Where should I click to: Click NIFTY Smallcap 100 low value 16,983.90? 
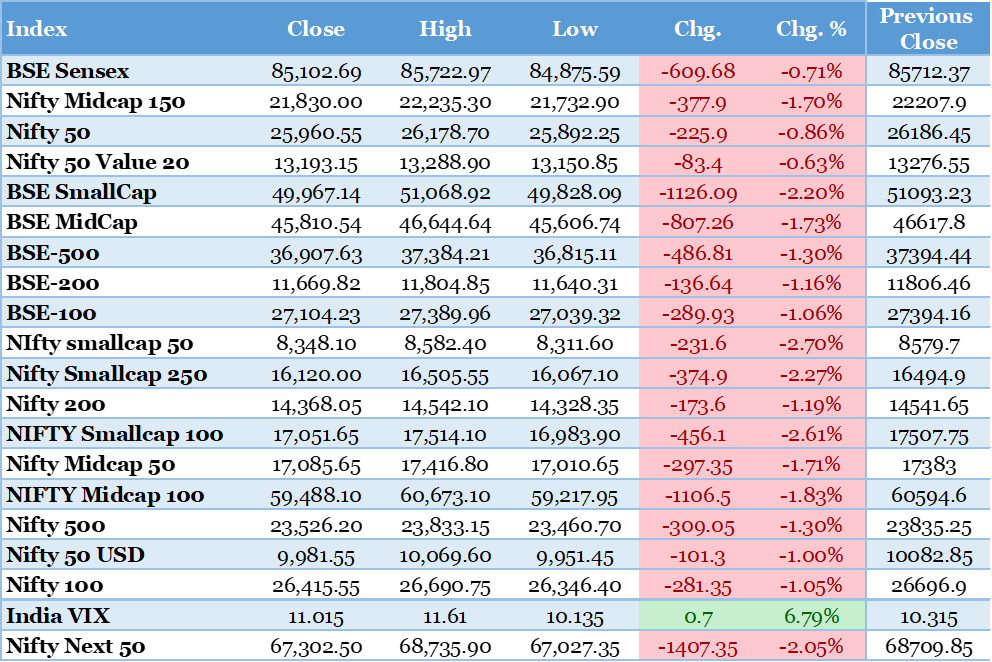point(575,435)
